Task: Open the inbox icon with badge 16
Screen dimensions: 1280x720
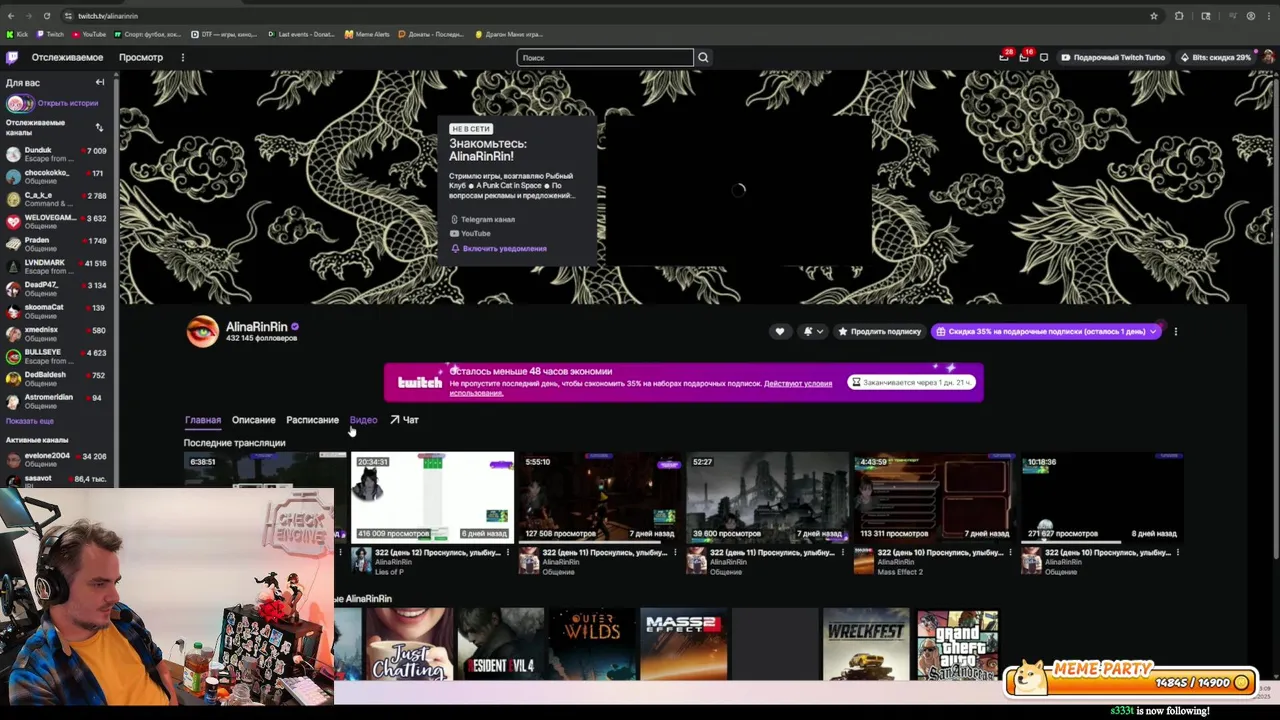Action: (1024, 57)
